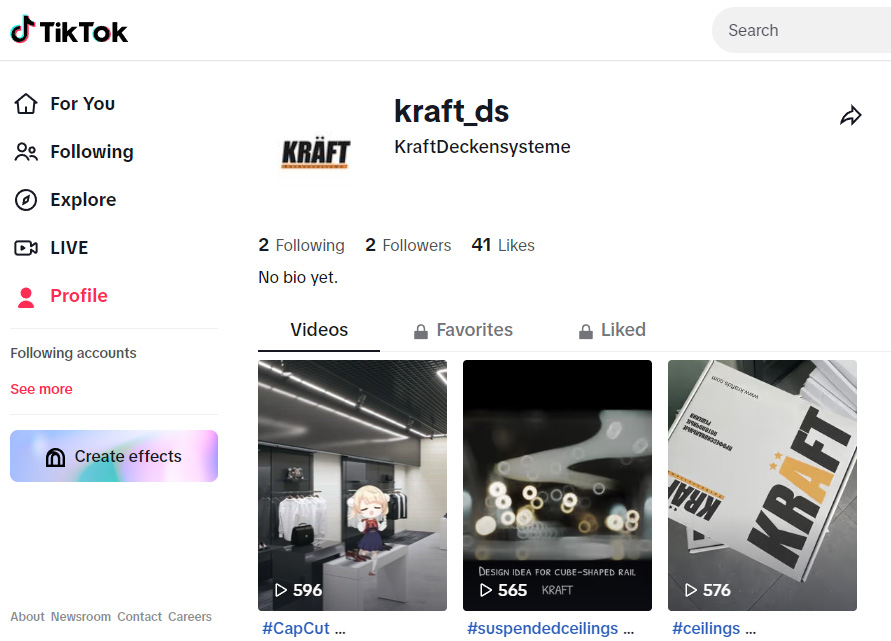Open the LIVE camera icon
This screenshot has width=891, height=641.
pyautogui.click(x=26, y=248)
